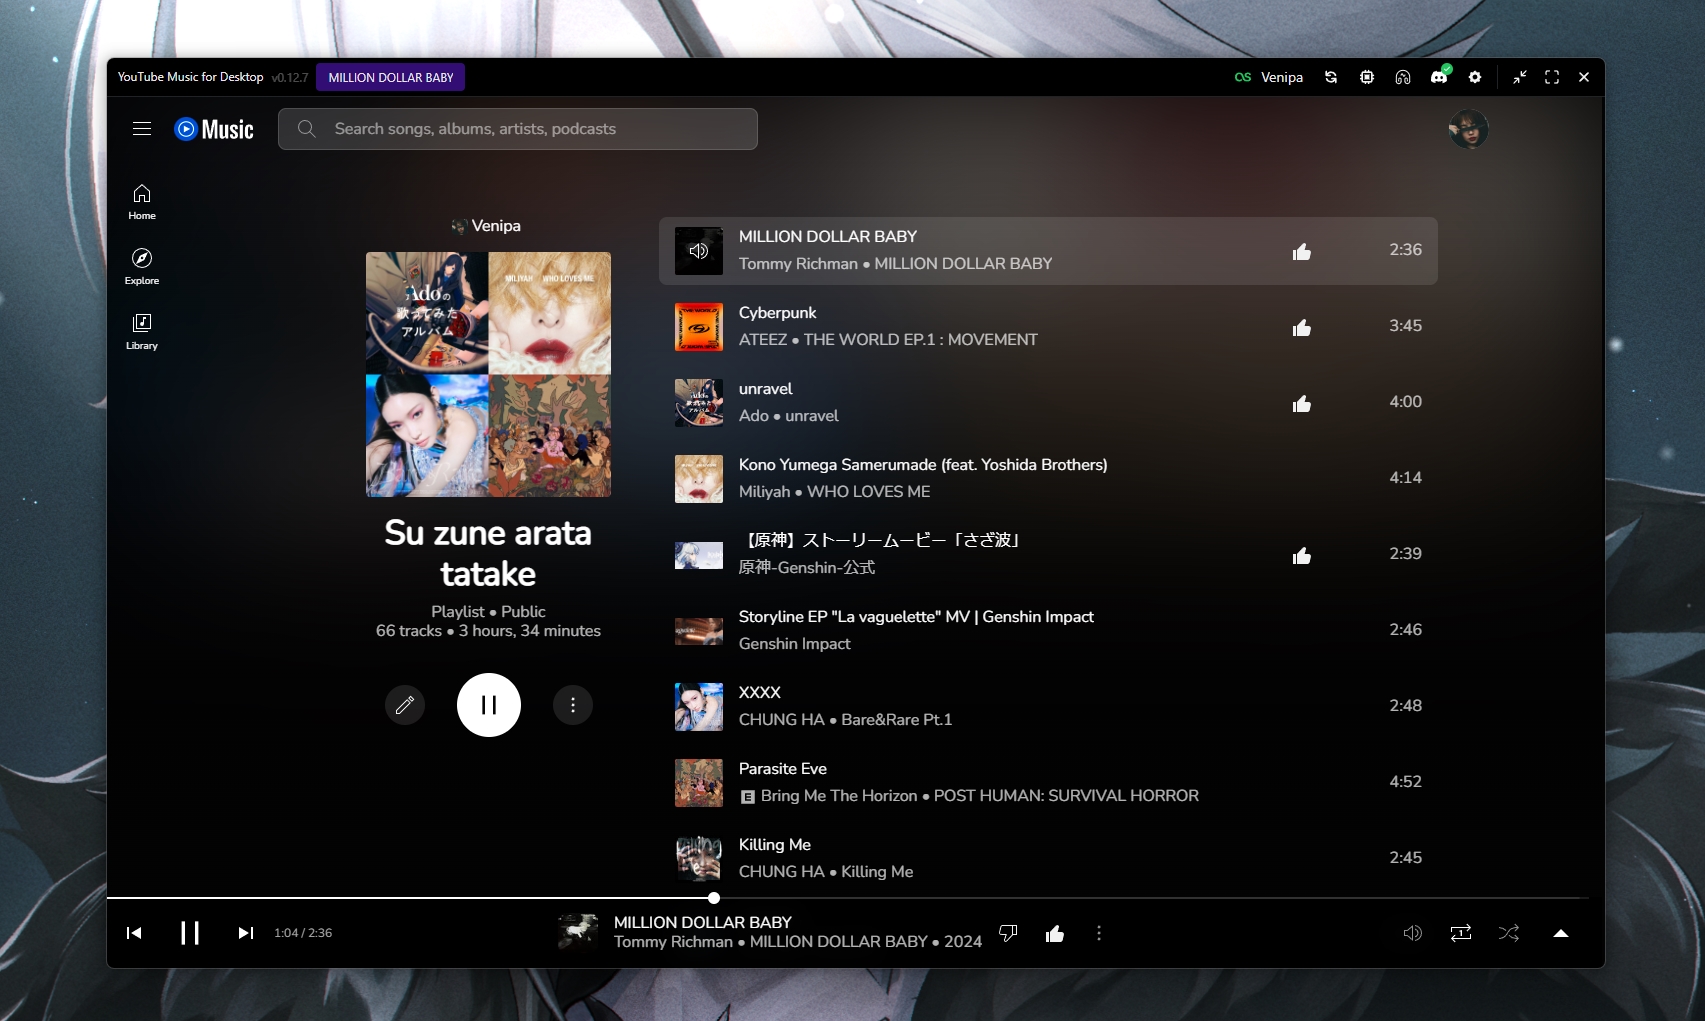Click the sync/refresh icon in the title bar
The image size is (1705, 1021).
coord(1330,77)
